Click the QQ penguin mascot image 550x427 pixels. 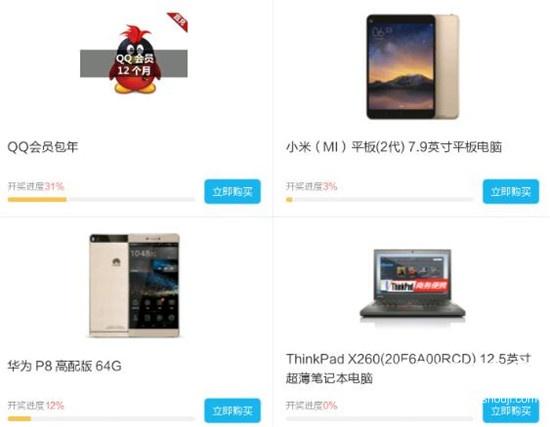135,59
